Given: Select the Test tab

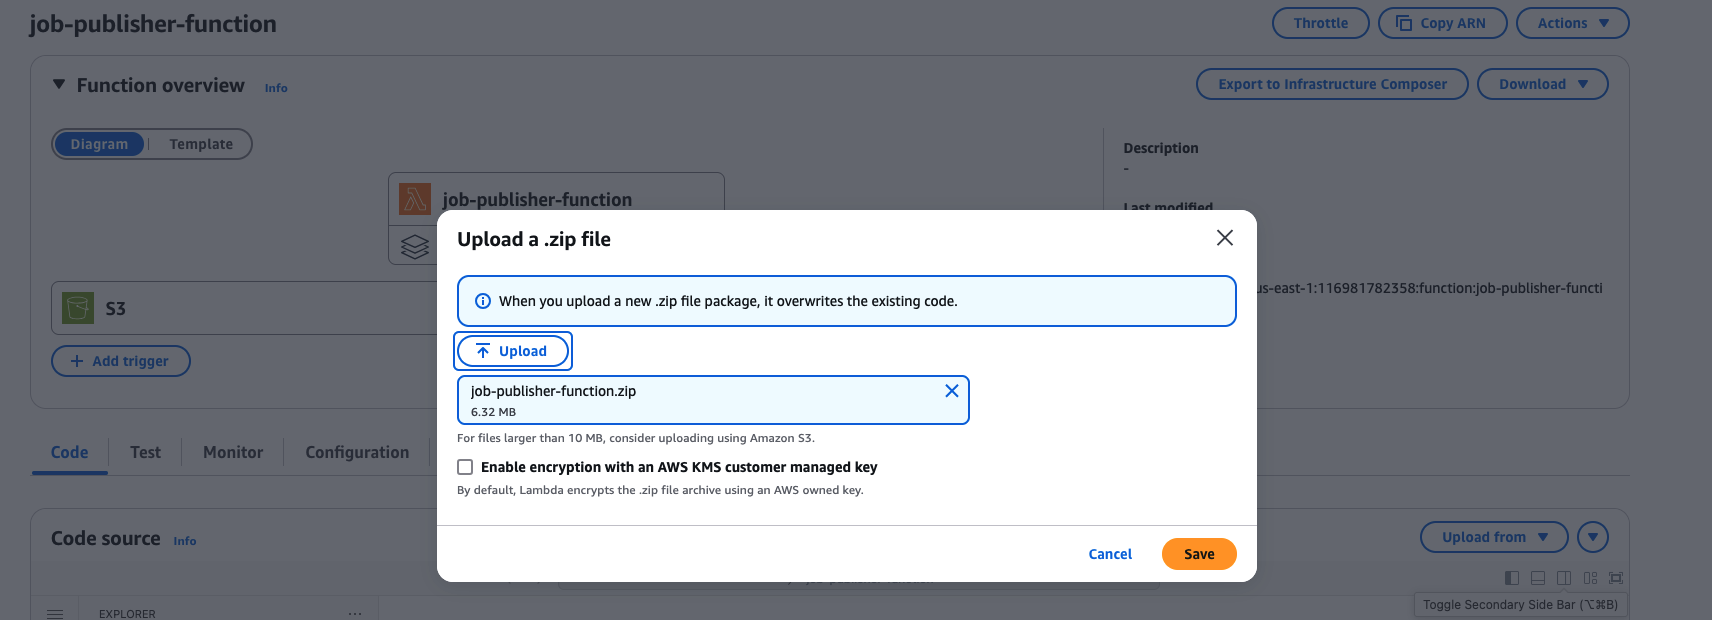Looking at the screenshot, I should pos(145,452).
